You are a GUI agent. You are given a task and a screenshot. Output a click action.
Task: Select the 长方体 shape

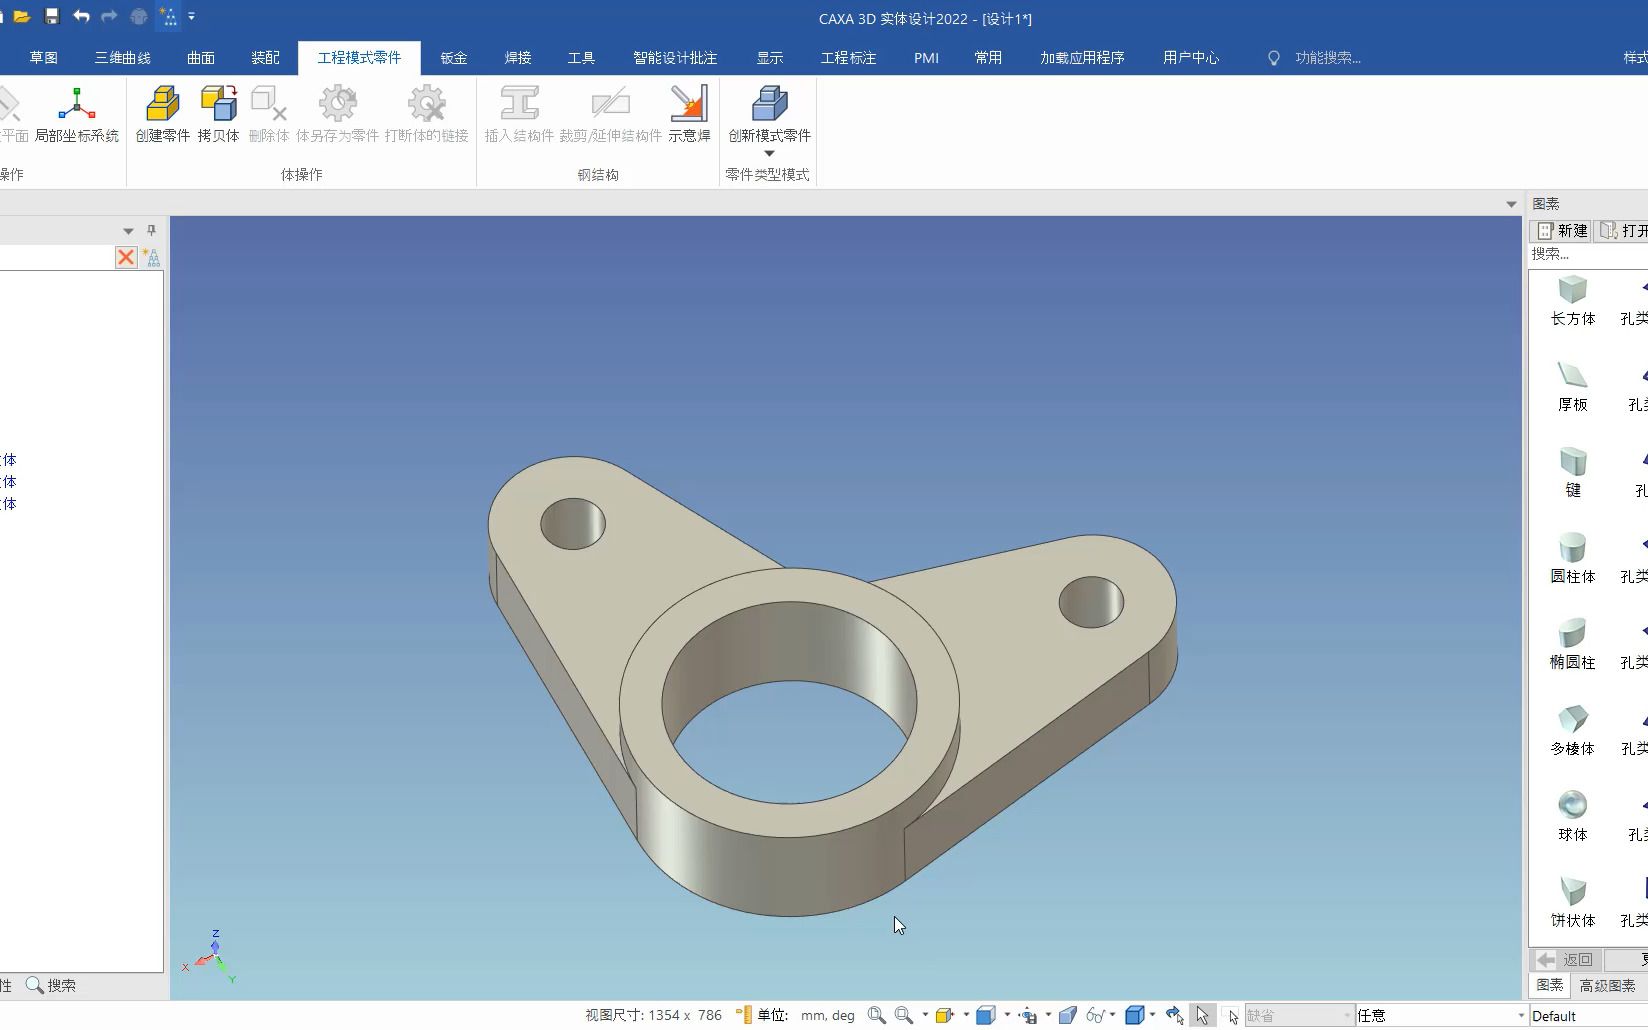pyautogui.click(x=1573, y=301)
